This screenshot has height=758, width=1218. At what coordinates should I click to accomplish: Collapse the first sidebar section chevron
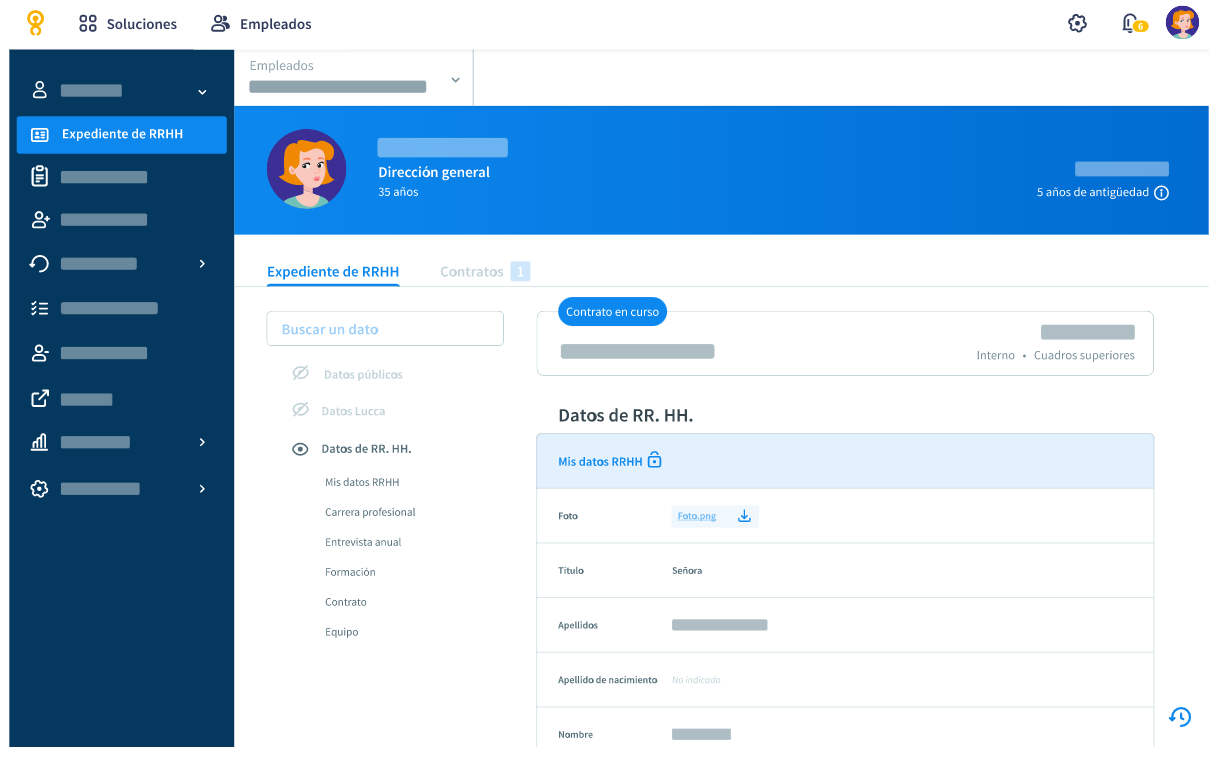click(202, 92)
